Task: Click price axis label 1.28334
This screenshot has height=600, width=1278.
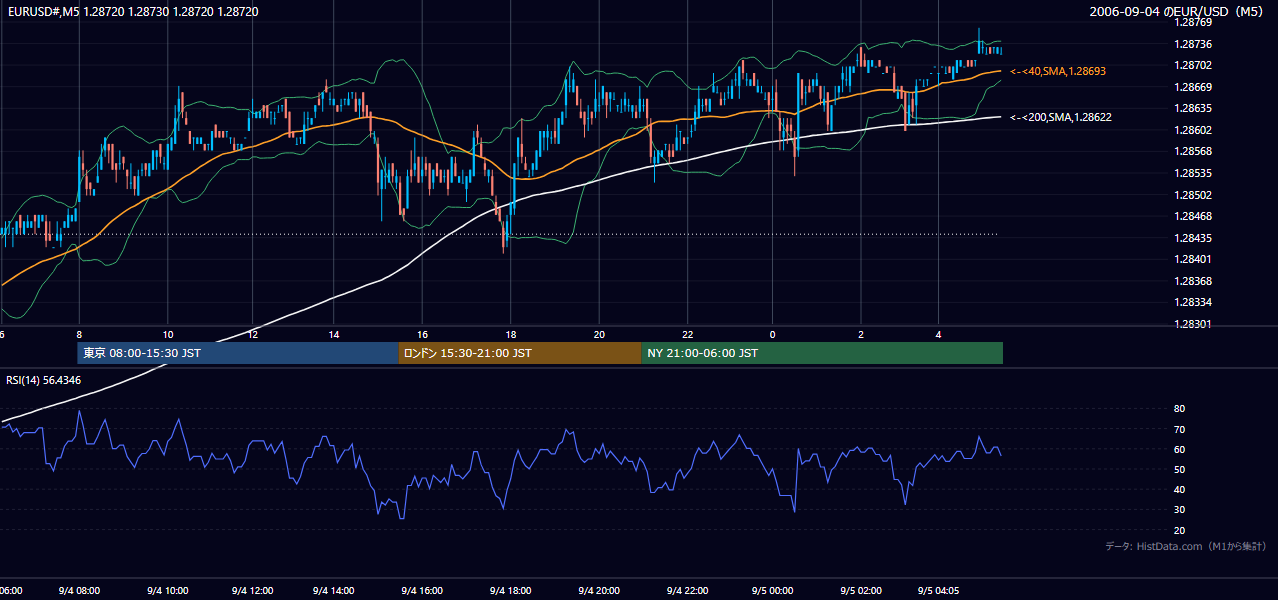Action: (x=1193, y=302)
